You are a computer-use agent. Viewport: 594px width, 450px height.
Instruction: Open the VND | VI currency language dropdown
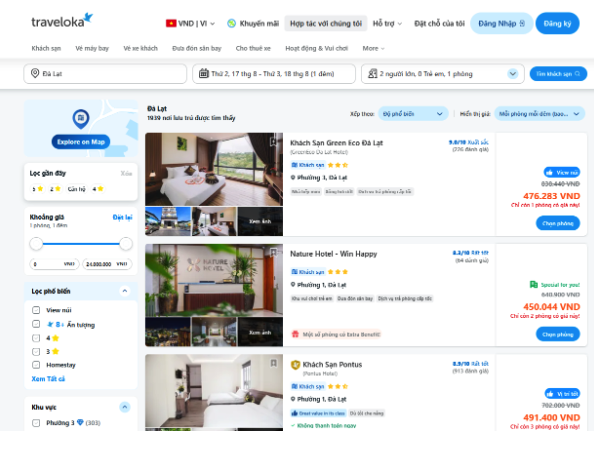coord(190,23)
